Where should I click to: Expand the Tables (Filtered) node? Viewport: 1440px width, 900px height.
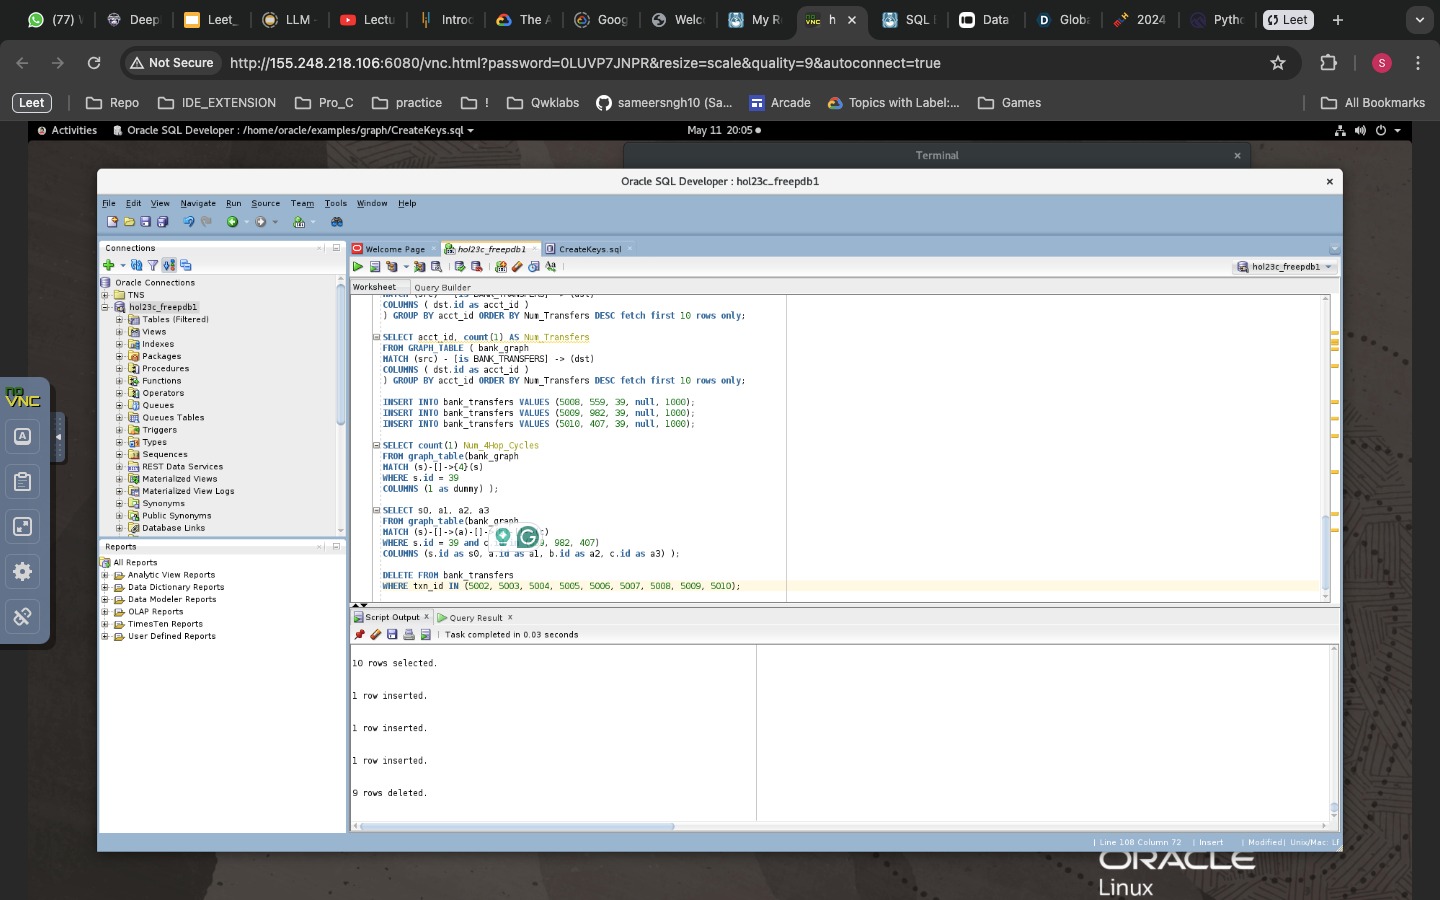click(119, 320)
